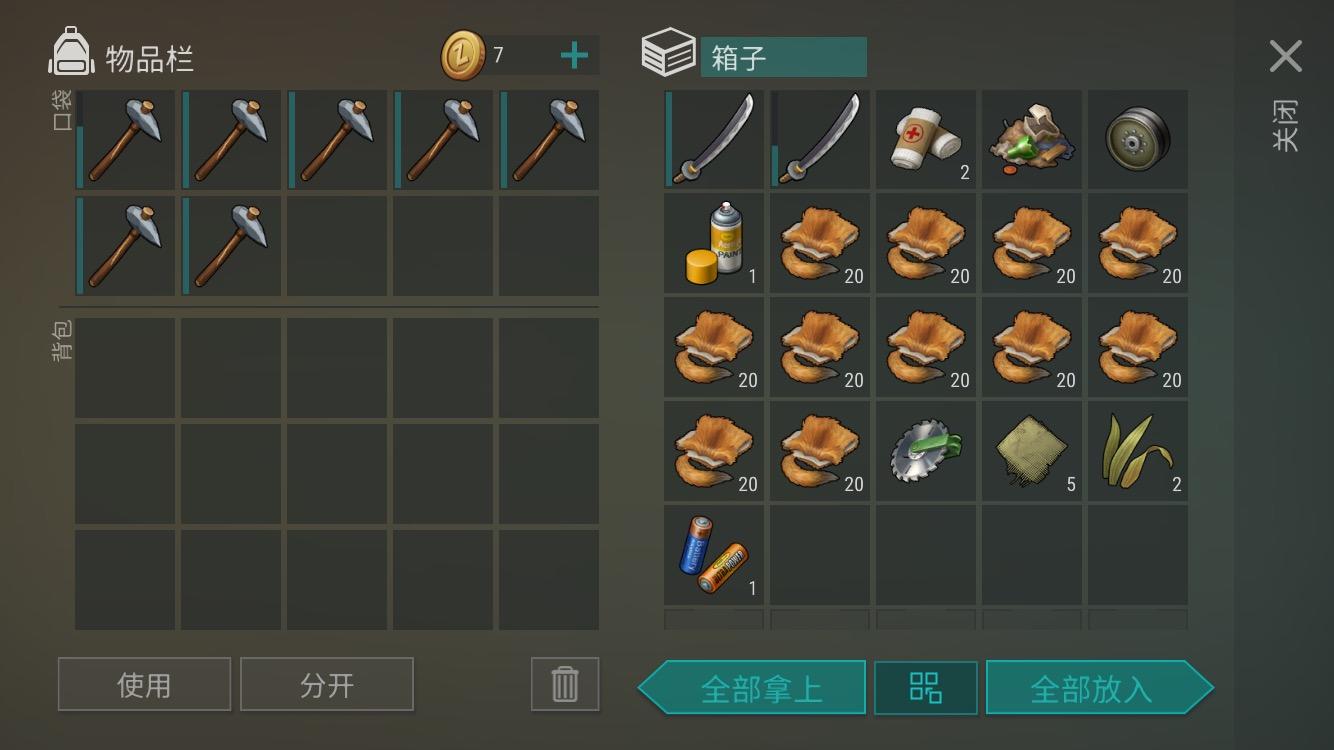1334x750 pixels.
Task: Select the rubber wheel item
Action: 1138,139
